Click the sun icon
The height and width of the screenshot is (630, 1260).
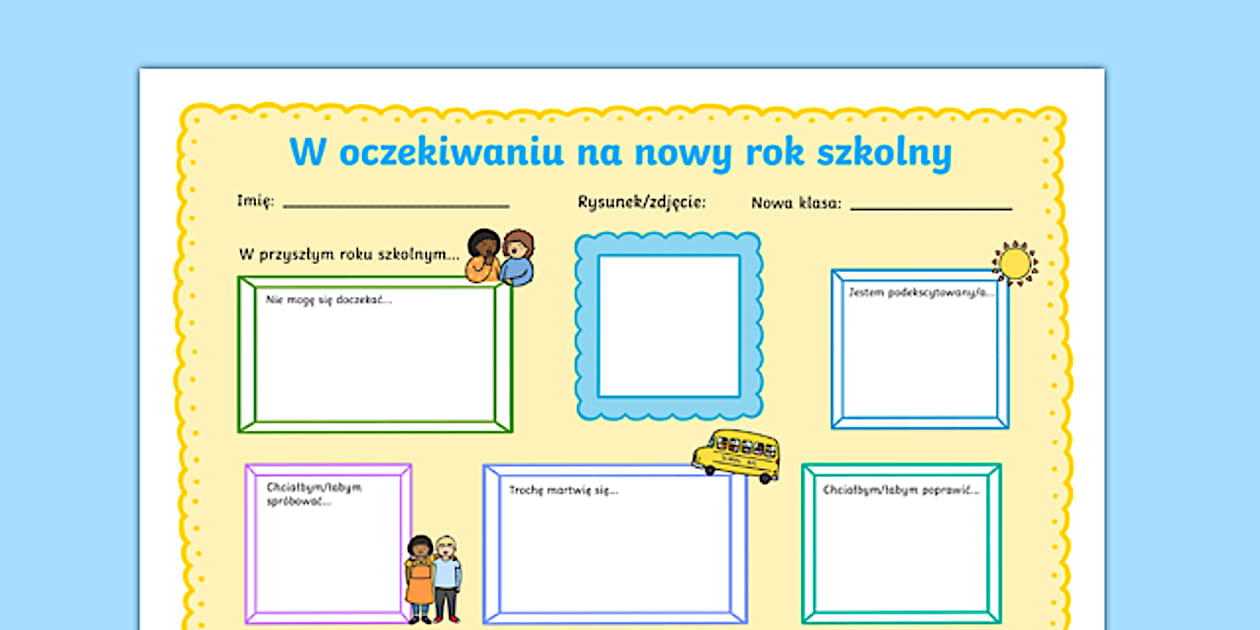pyautogui.click(x=1014, y=263)
